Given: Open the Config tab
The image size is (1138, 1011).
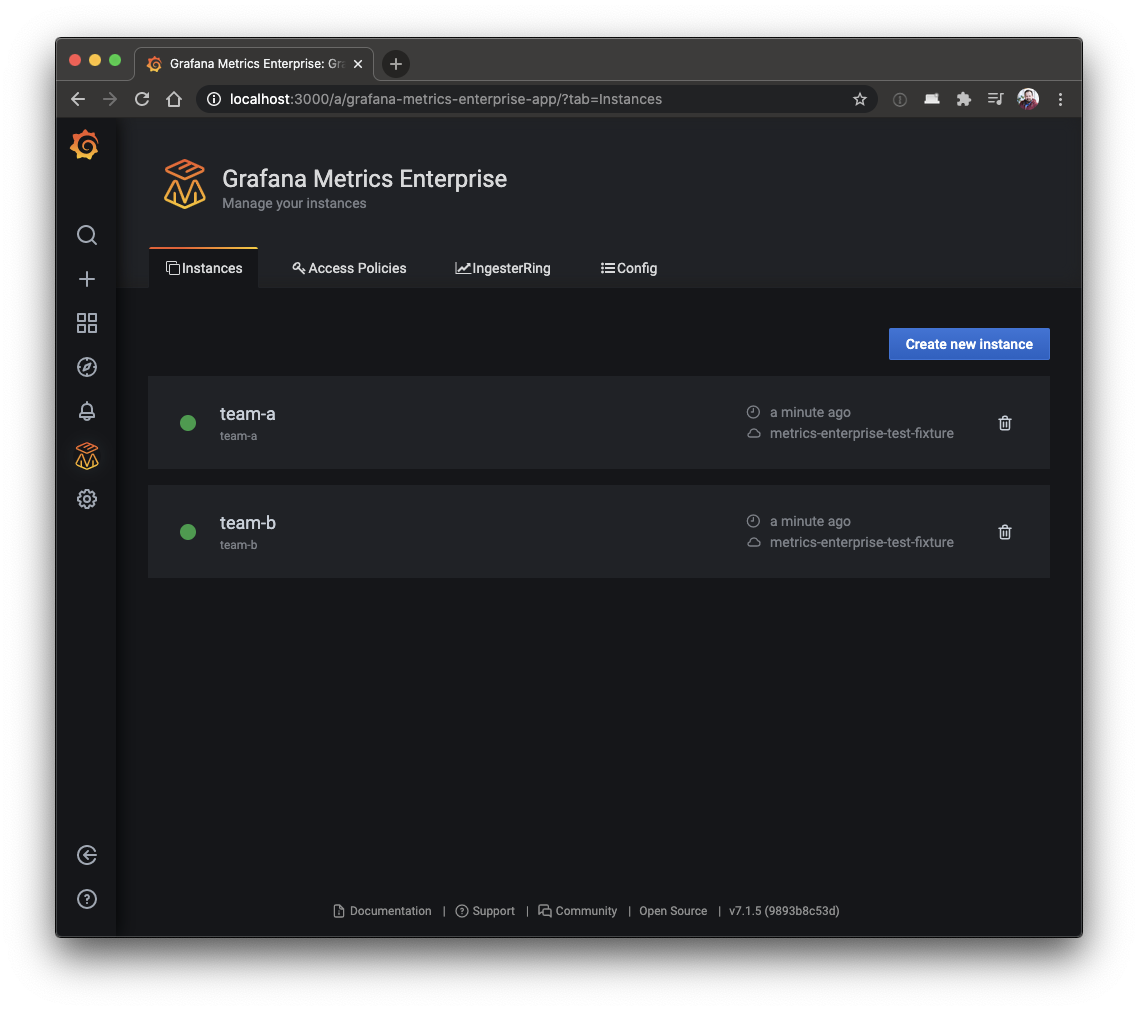Looking at the screenshot, I should tap(629, 268).
